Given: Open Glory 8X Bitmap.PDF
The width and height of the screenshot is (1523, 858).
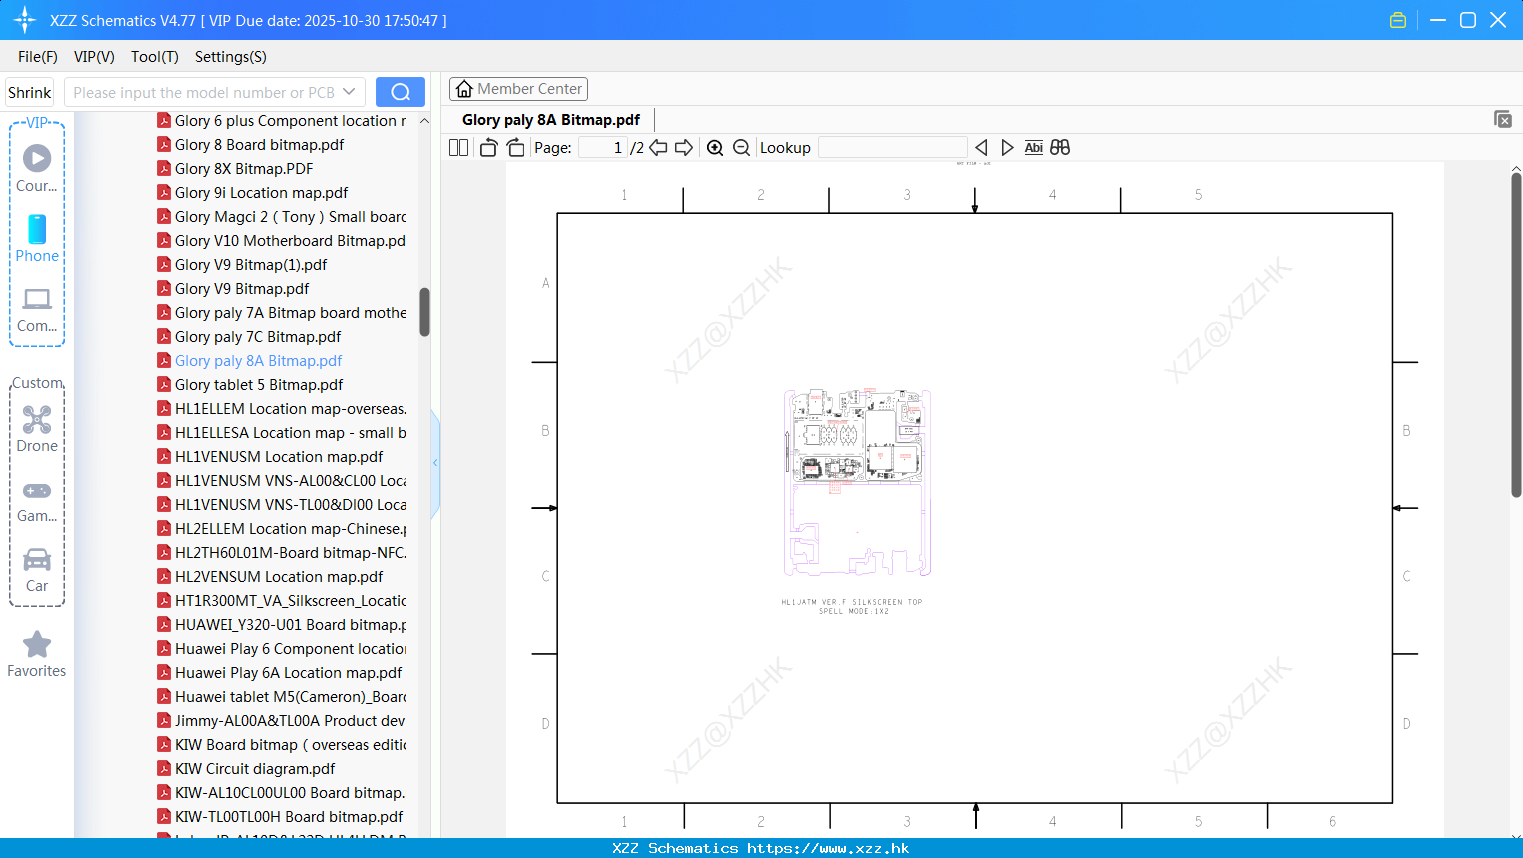Looking at the screenshot, I should pos(235,169).
